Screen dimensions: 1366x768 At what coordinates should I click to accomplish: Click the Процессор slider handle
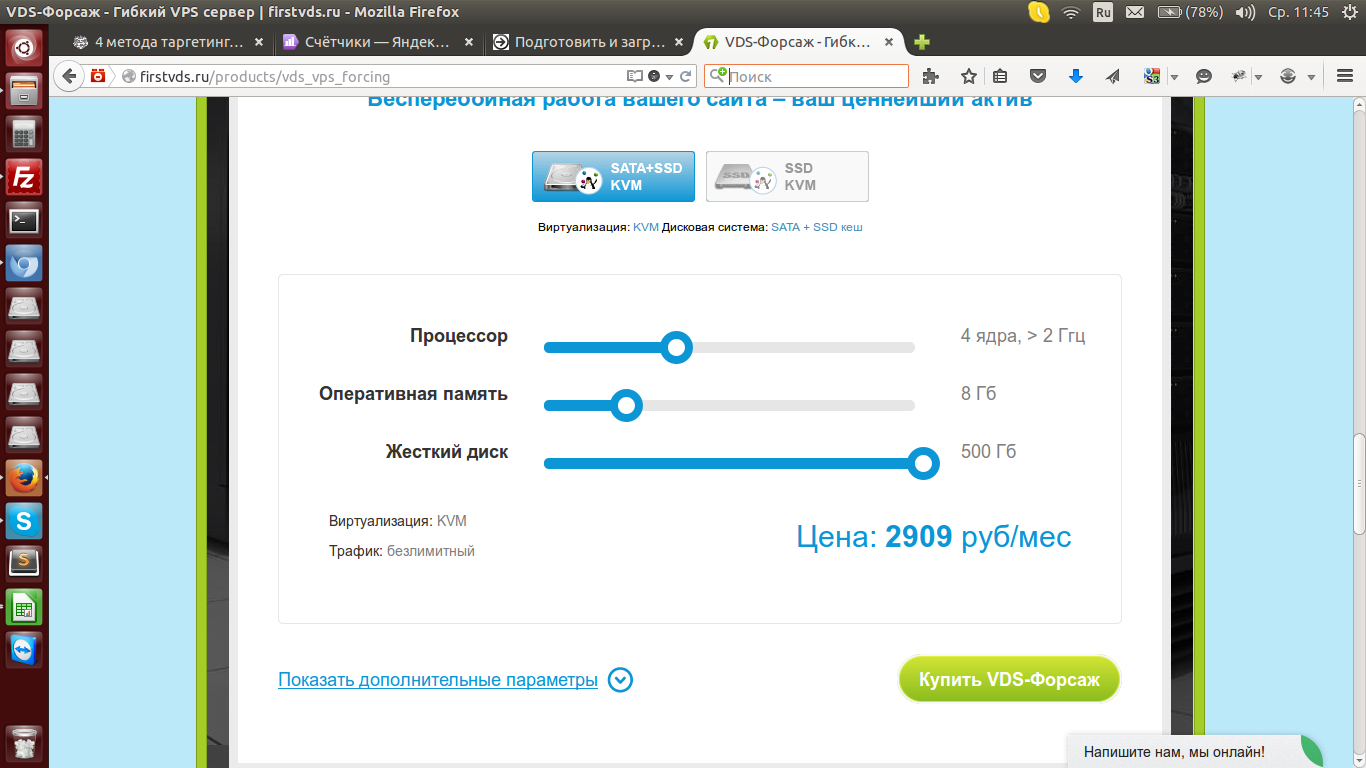click(x=677, y=348)
